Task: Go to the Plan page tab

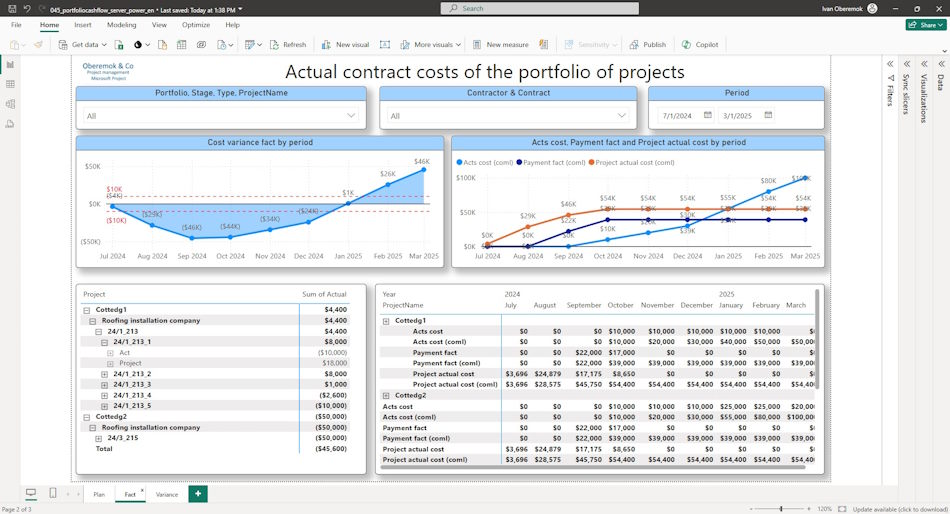Action: (x=99, y=495)
